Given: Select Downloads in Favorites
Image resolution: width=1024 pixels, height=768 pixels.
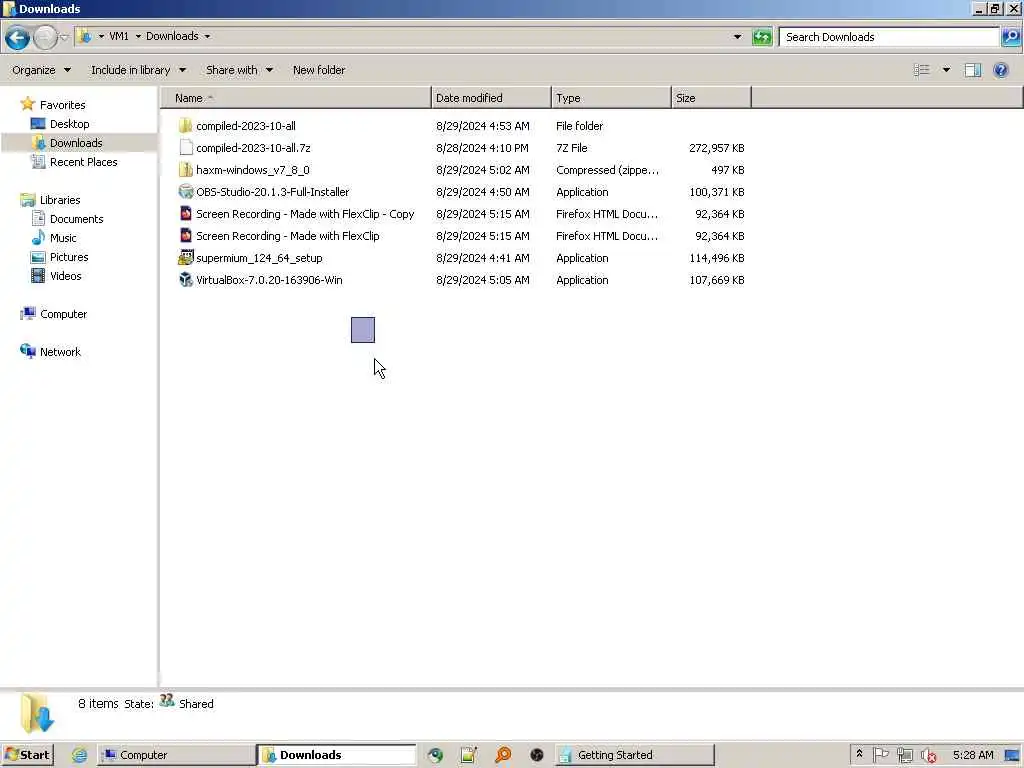Looking at the screenshot, I should pos(76,142).
